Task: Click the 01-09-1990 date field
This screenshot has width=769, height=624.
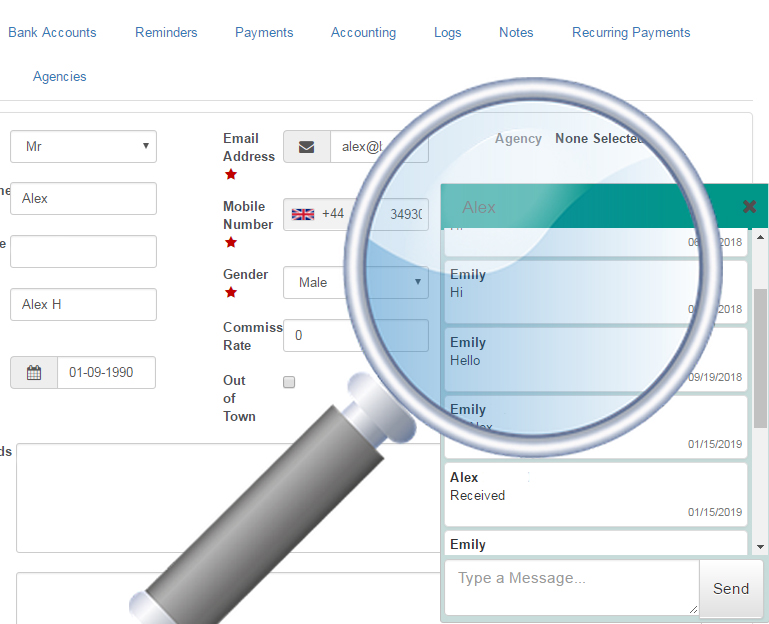Action: (x=106, y=372)
